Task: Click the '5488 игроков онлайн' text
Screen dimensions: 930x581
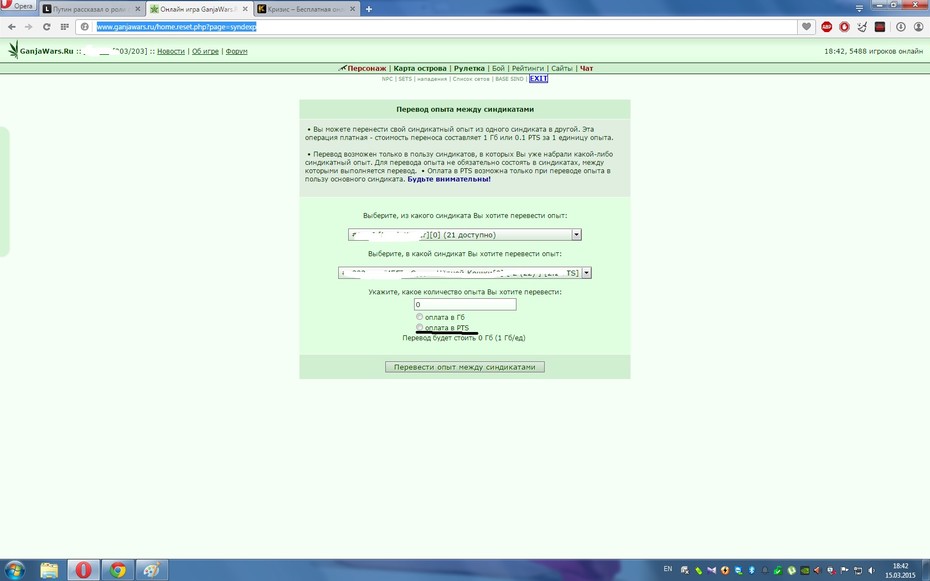Action: (887, 52)
